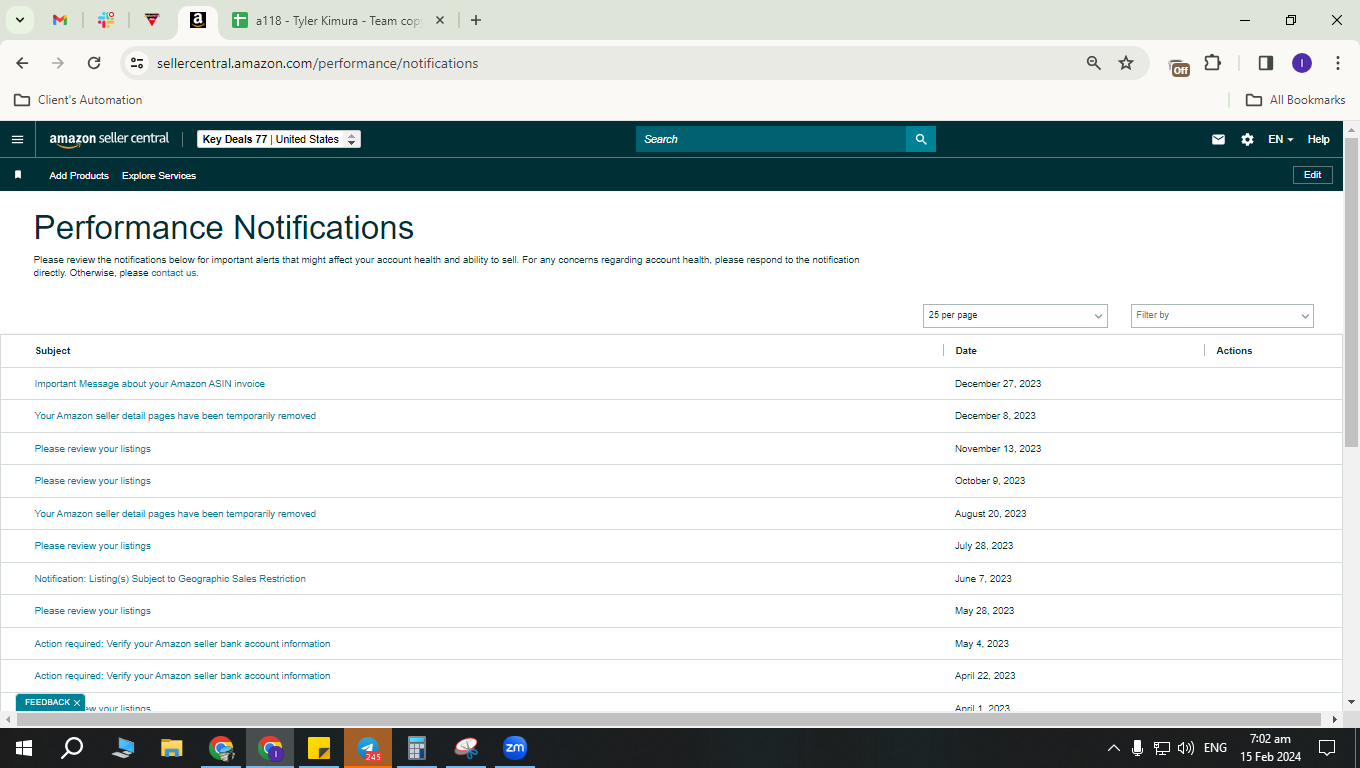The width and height of the screenshot is (1360, 768).
Task: Close the a118 Tyler Kimura tab
Action: tap(439, 20)
